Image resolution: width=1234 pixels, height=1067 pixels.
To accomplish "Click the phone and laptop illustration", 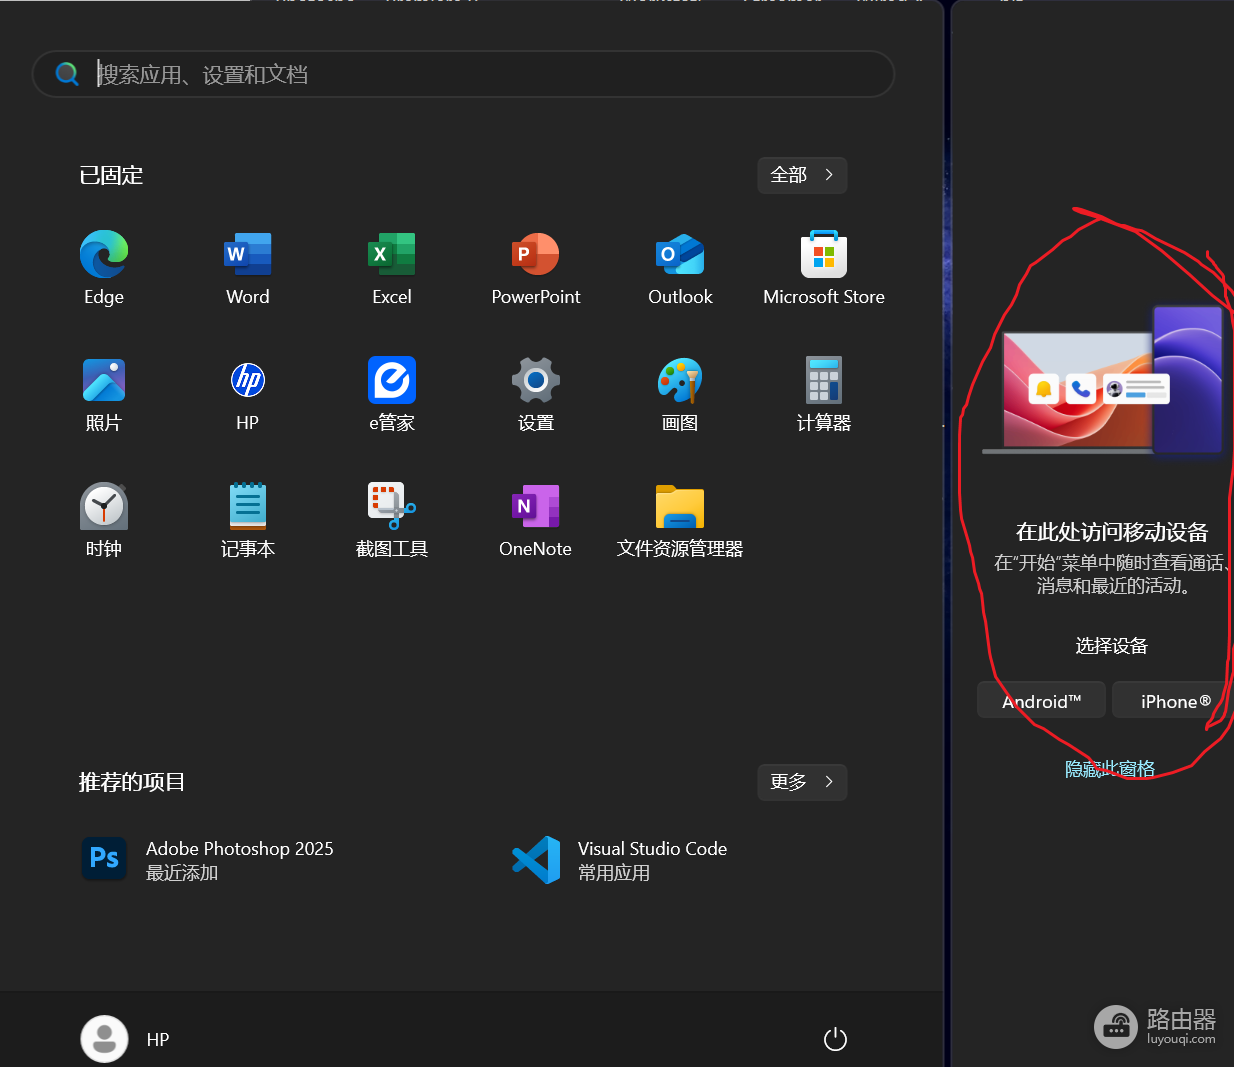I will 1103,381.
